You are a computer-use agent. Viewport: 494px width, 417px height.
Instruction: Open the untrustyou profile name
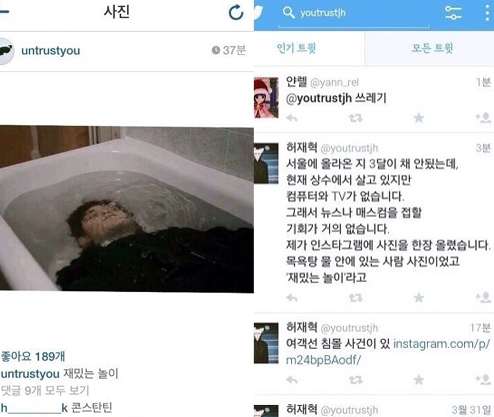pos(51,51)
